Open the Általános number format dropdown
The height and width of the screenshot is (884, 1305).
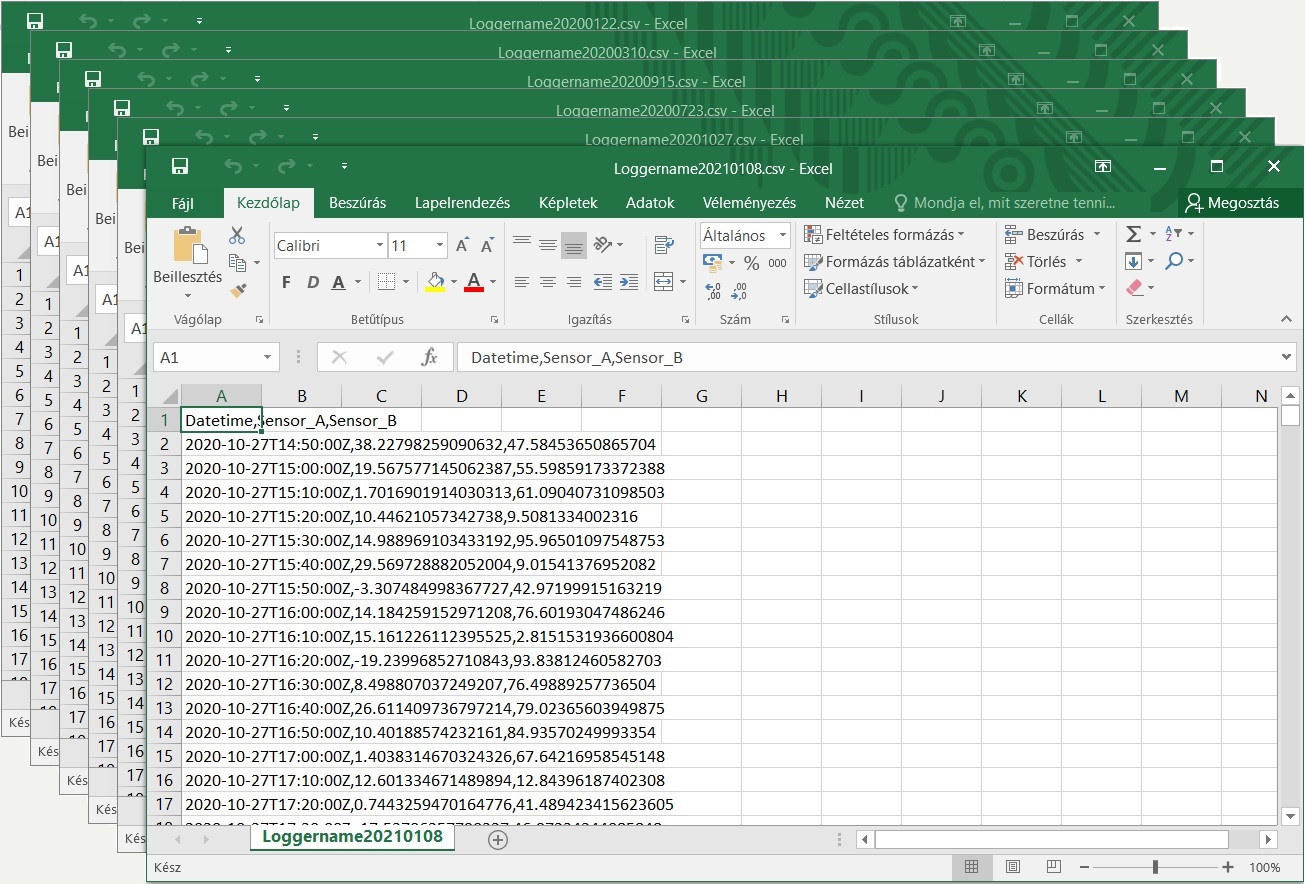pos(782,236)
